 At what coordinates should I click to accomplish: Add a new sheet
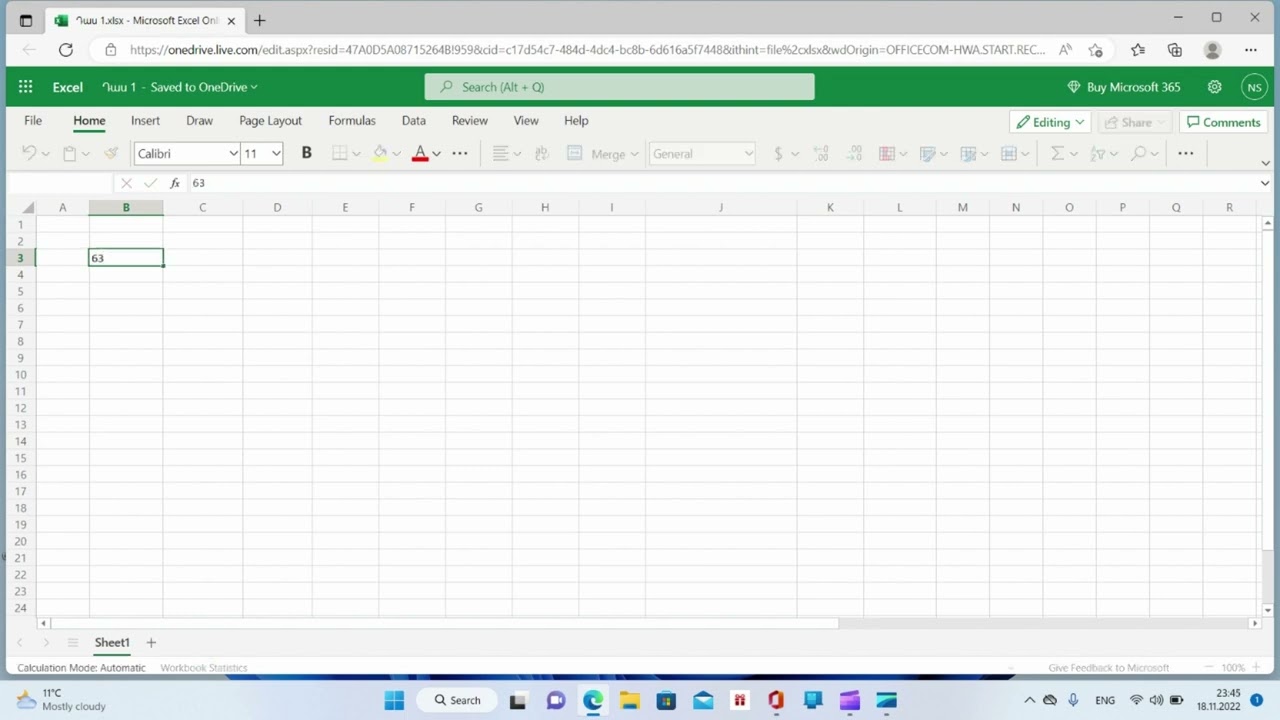point(151,642)
